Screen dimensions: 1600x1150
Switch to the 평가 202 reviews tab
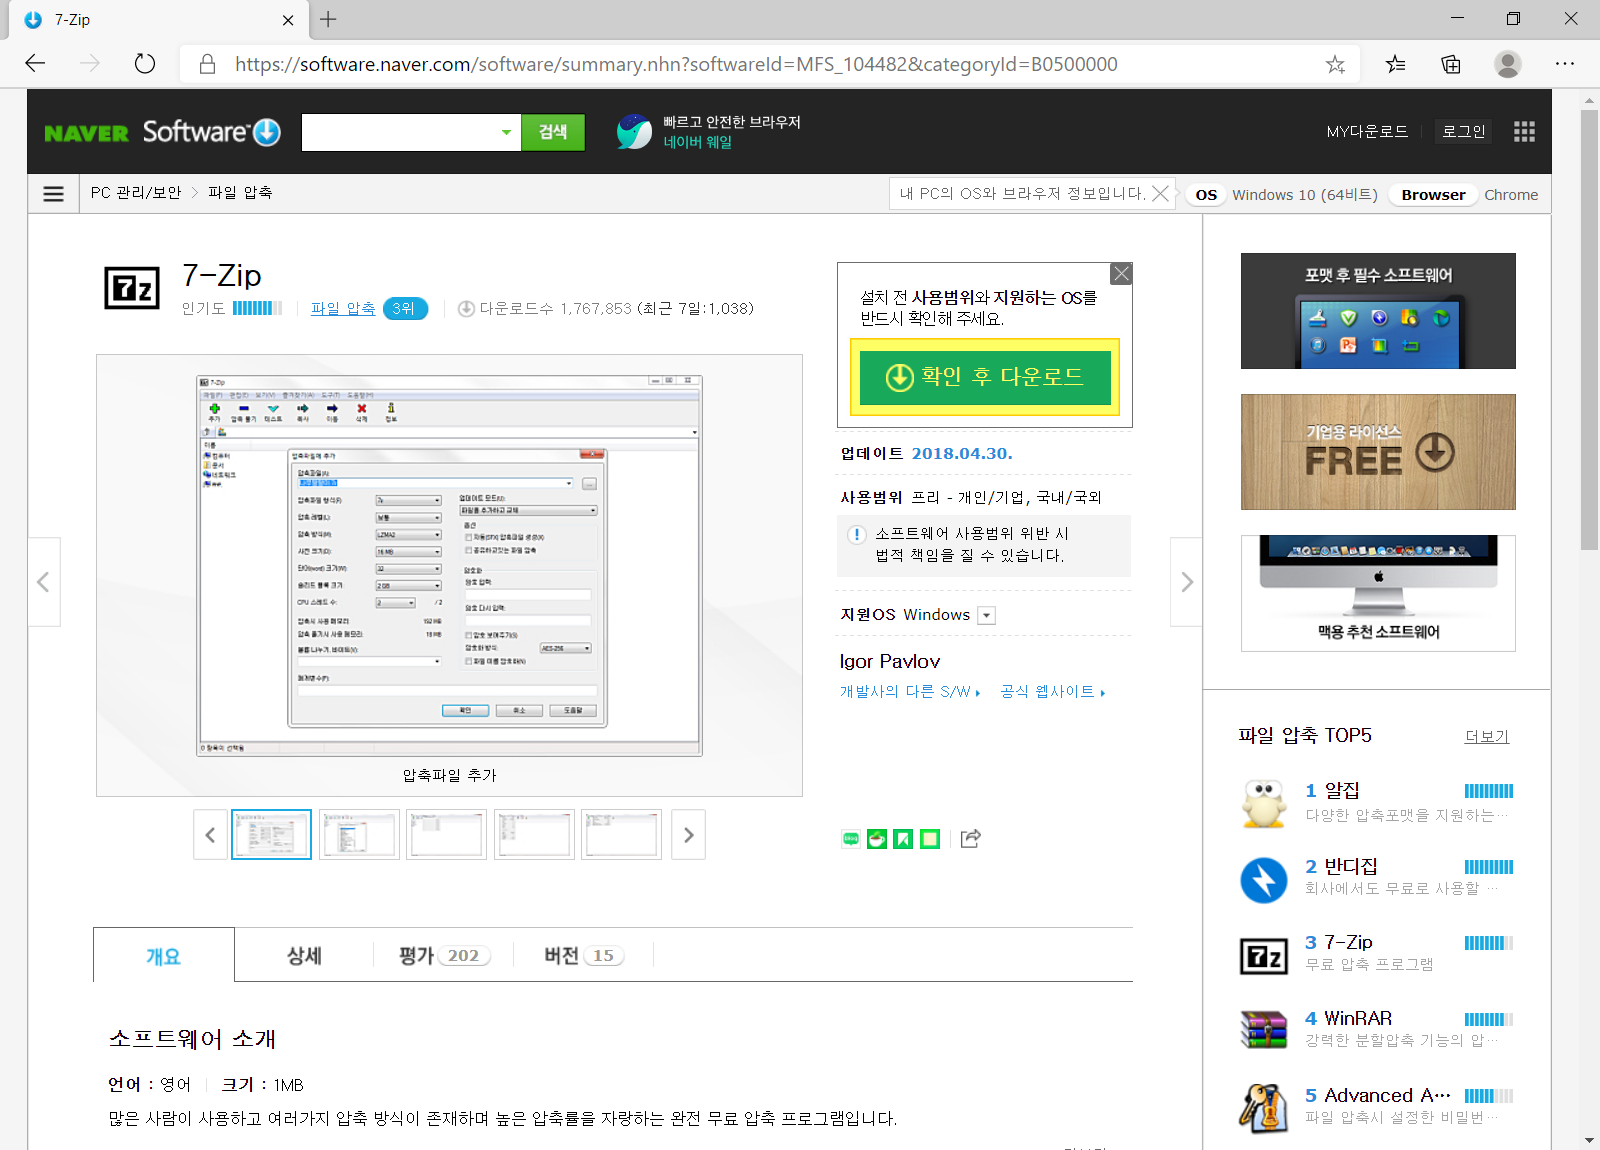(x=444, y=956)
